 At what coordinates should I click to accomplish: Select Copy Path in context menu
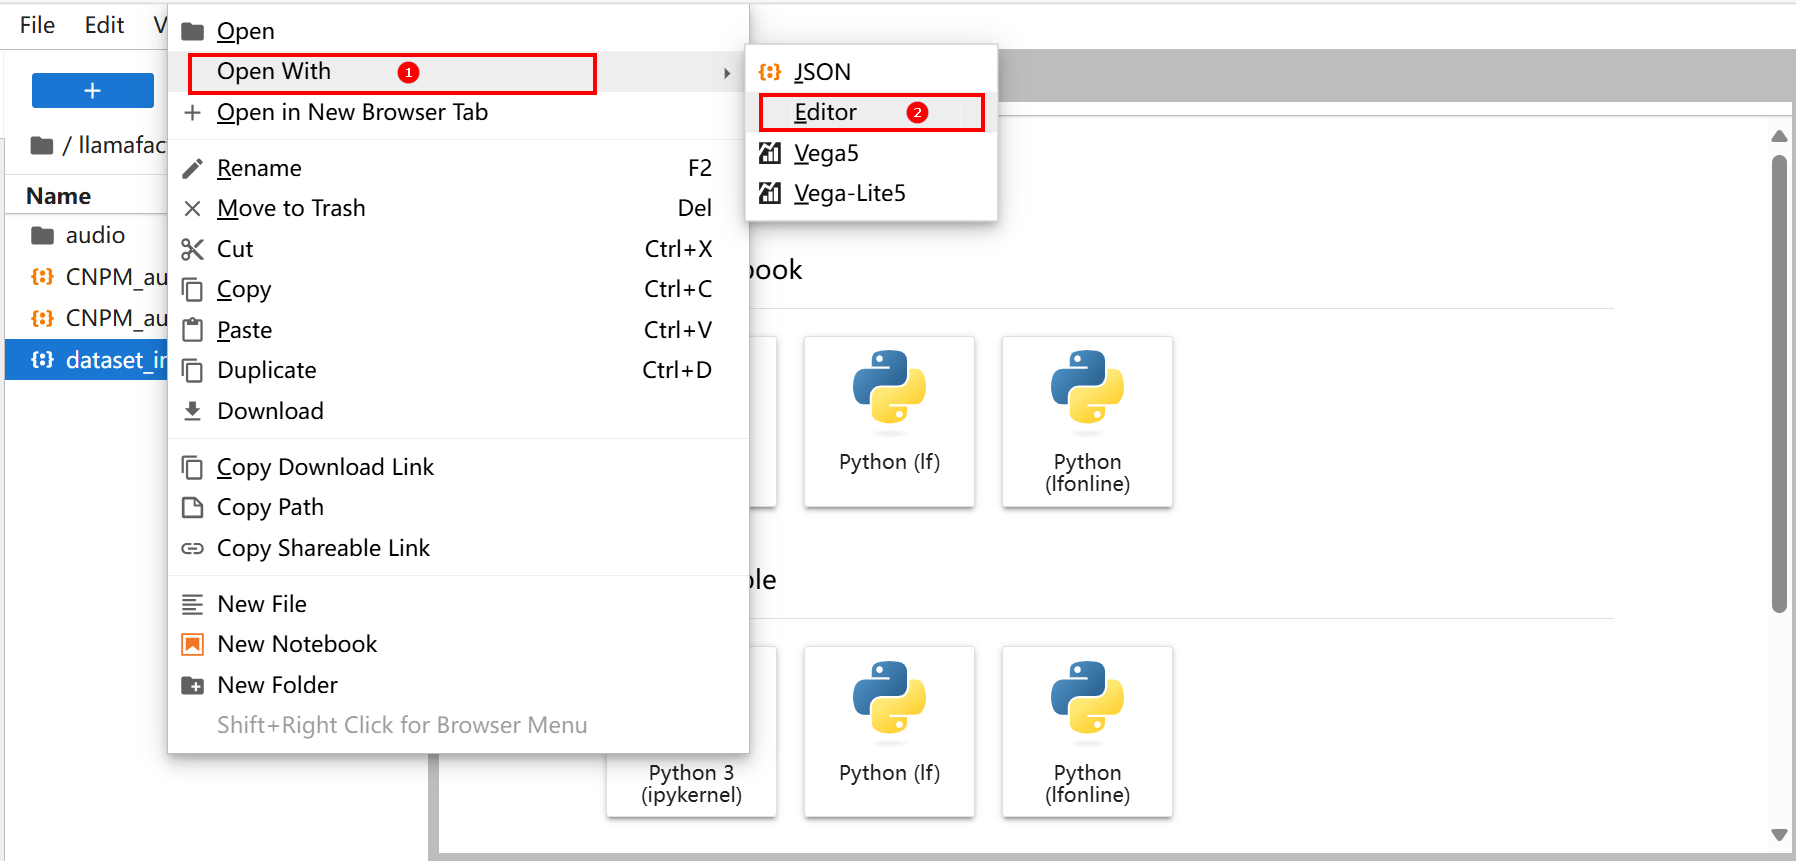pos(270,507)
